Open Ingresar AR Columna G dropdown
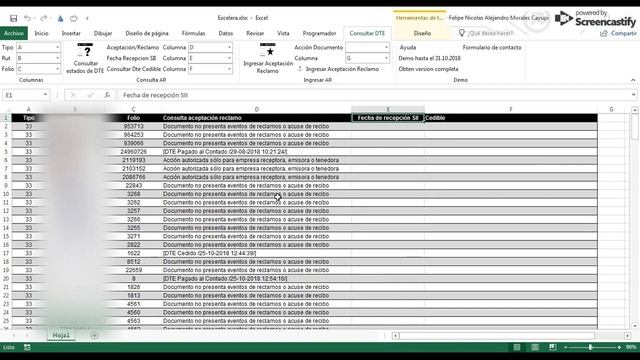The image size is (640, 360). tap(386, 58)
